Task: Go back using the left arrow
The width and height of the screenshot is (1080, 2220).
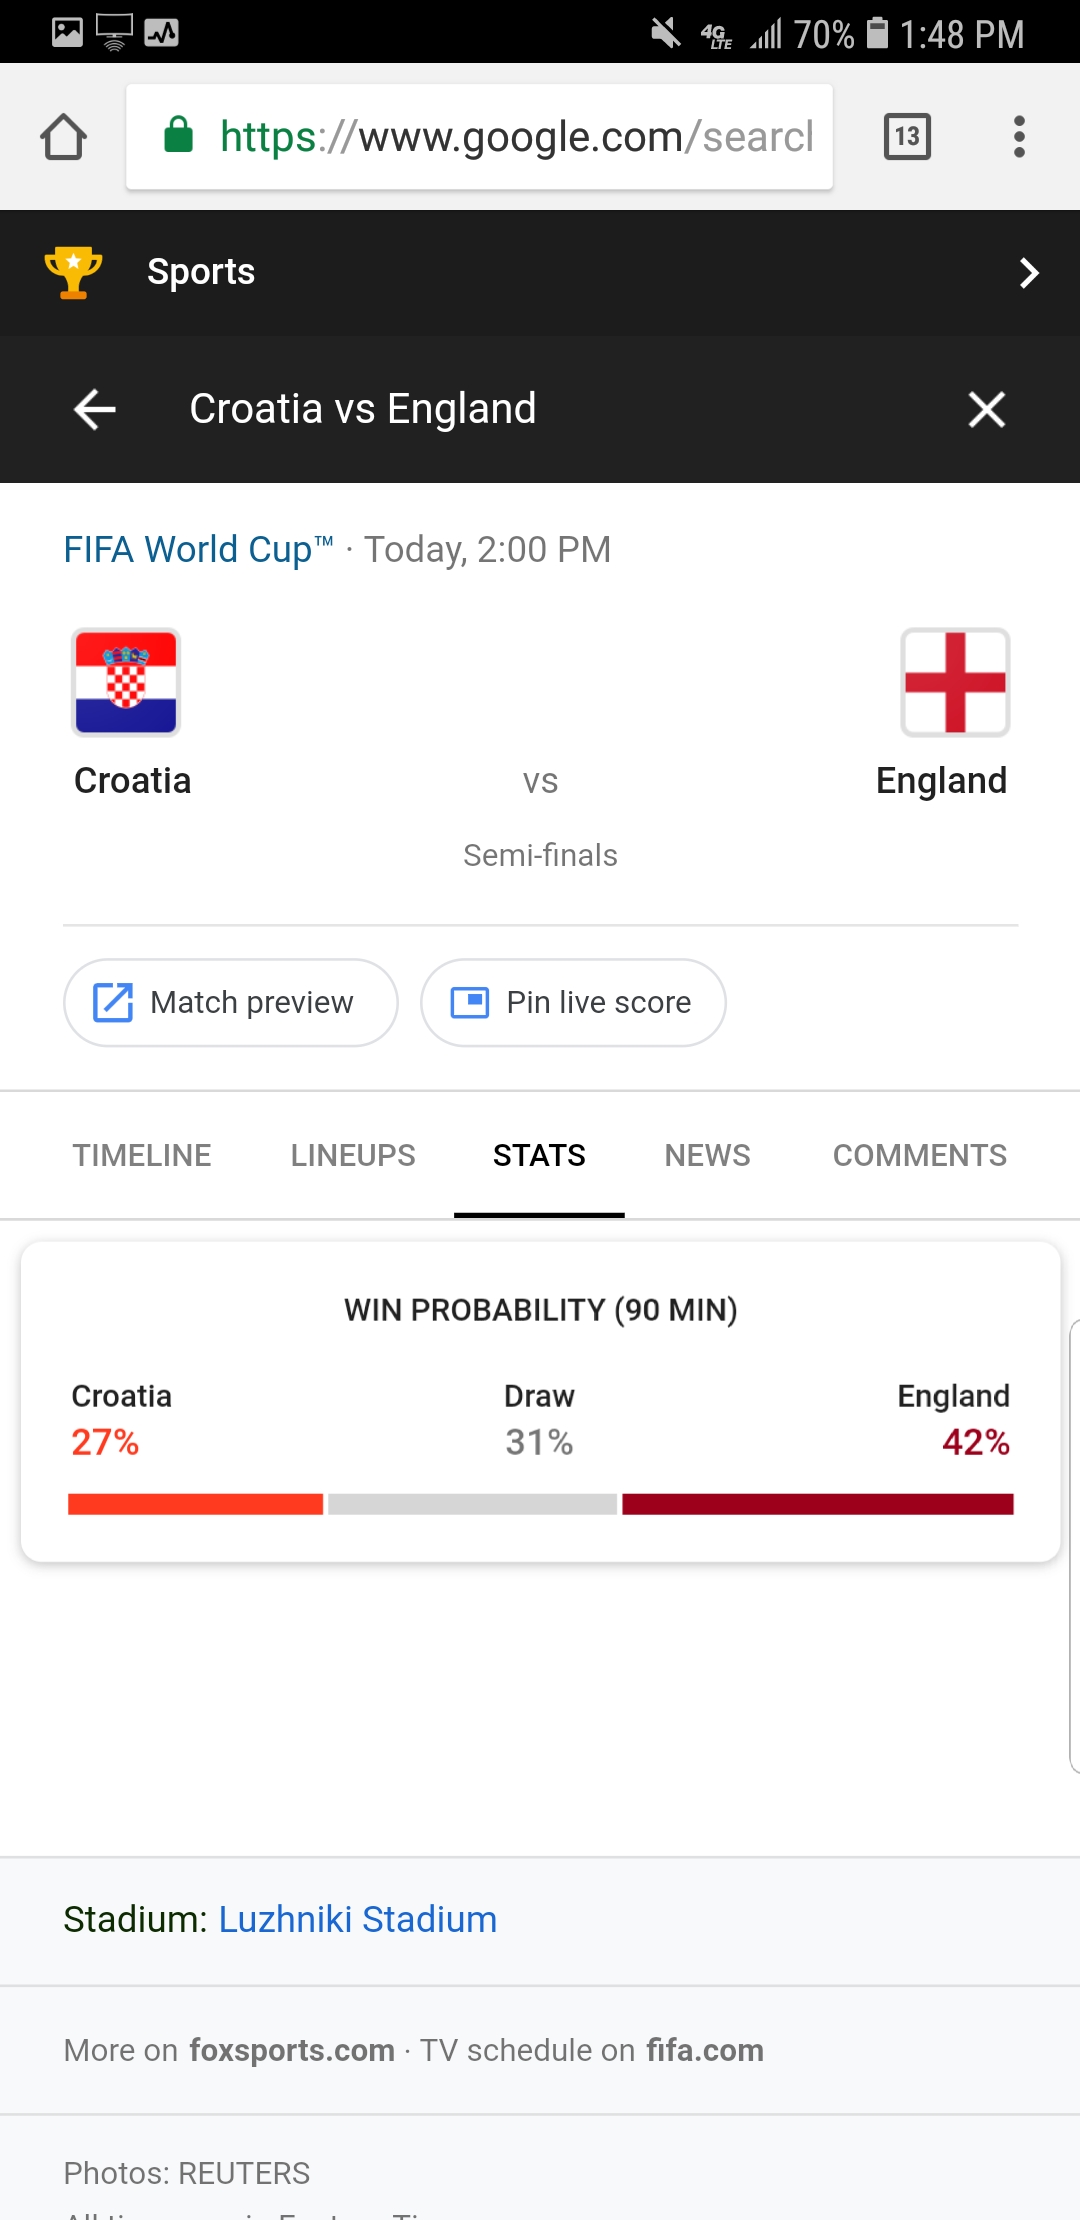Action: [95, 409]
